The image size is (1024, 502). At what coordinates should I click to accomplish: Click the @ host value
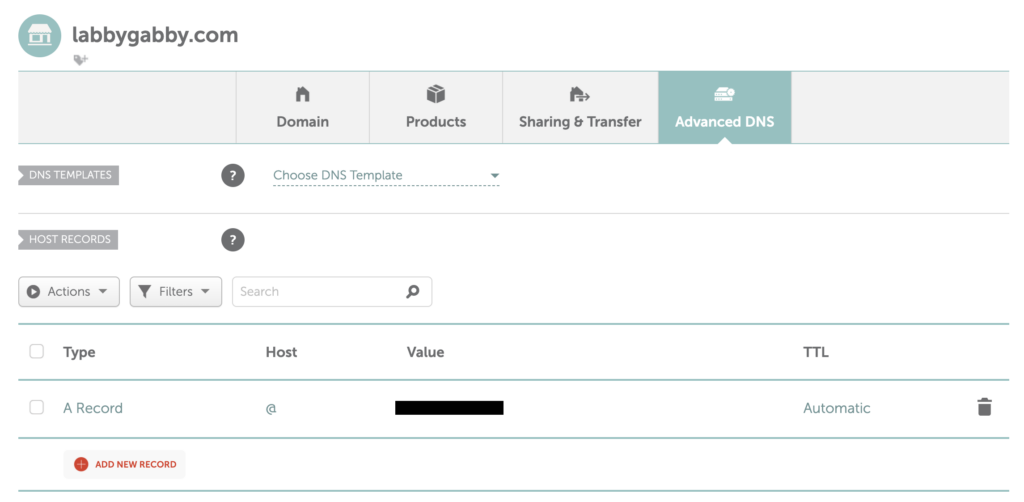(x=271, y=409)
